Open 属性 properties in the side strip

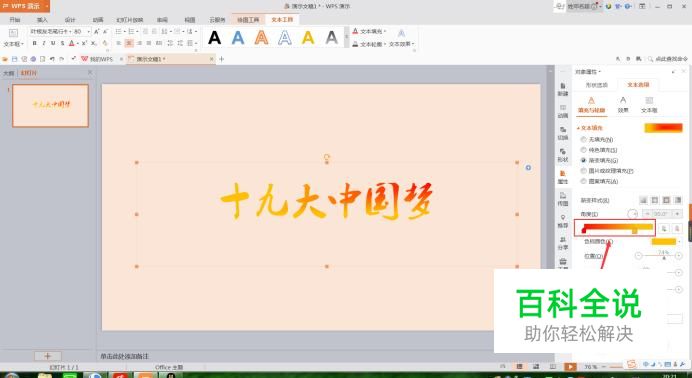tap(563, 177)
